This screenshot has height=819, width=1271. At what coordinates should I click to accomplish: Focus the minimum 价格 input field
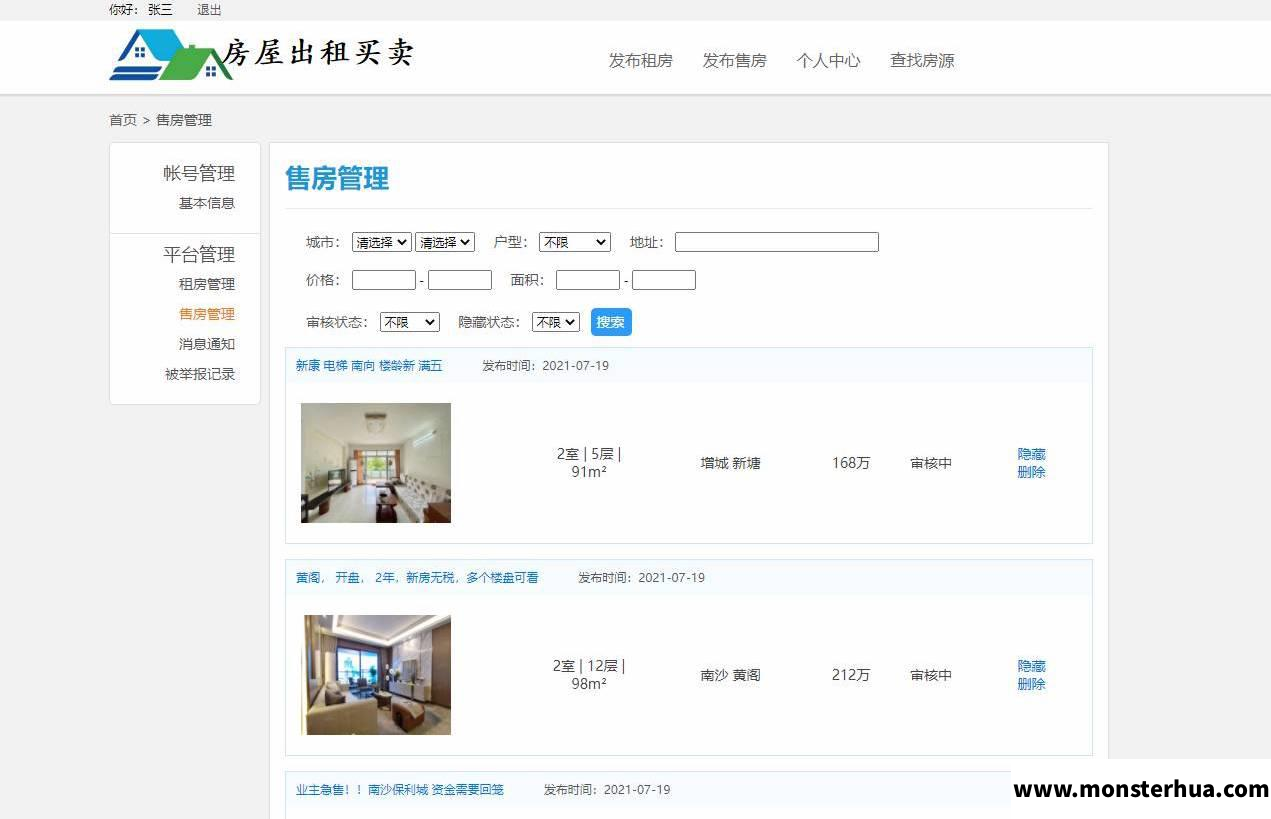[384, 280]
